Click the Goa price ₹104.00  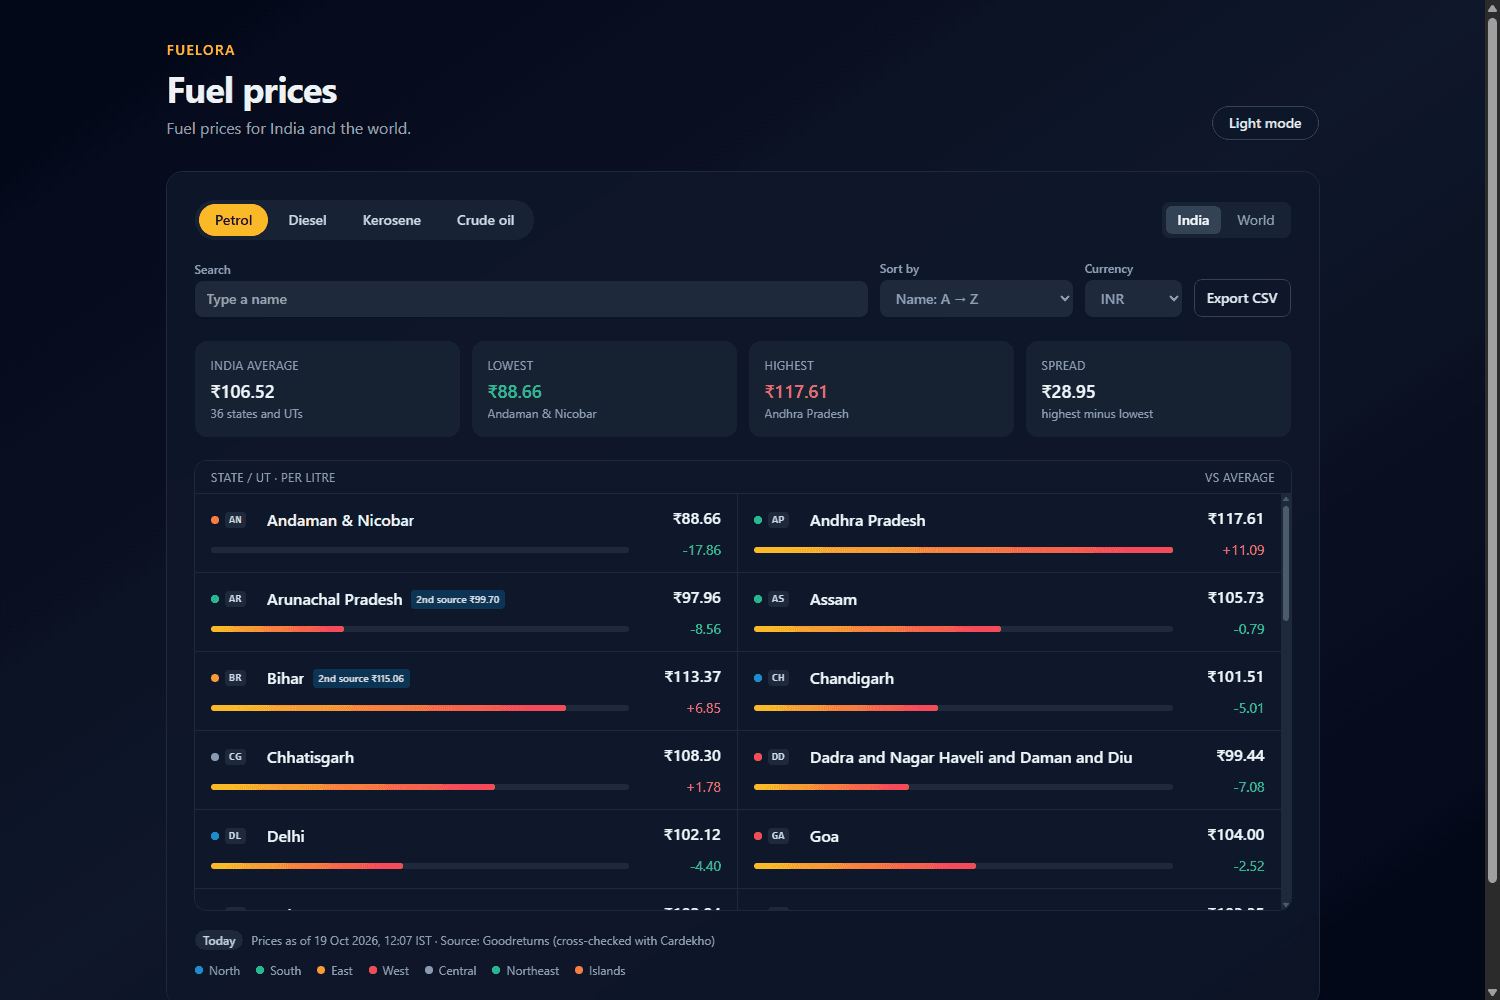pos(1236,835)
